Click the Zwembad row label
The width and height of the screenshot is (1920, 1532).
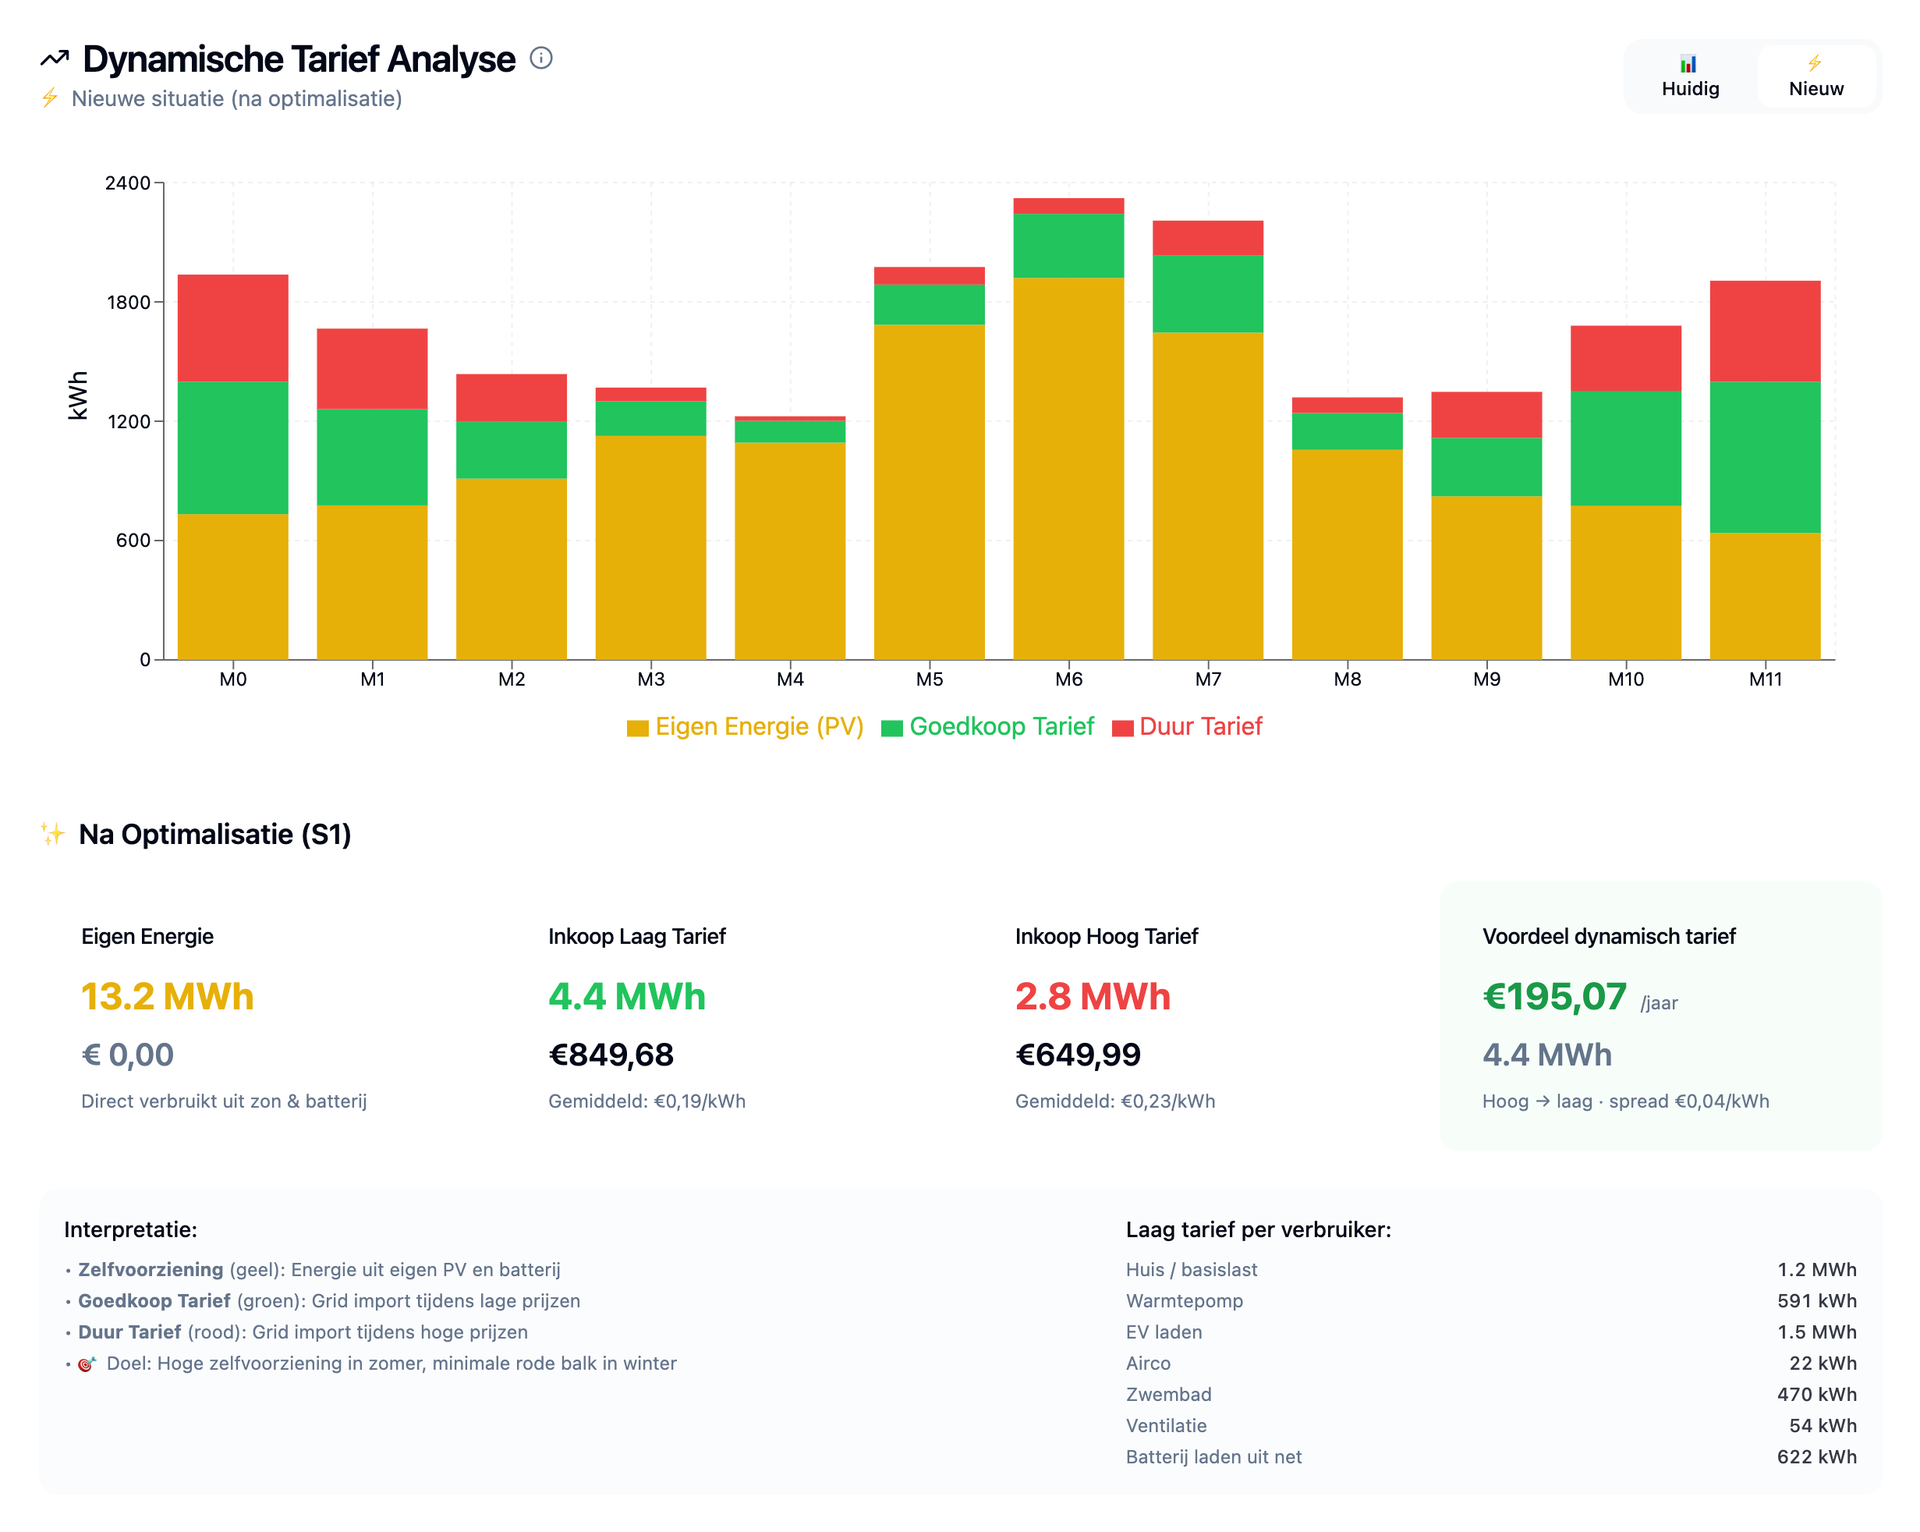[1169, 1395]
